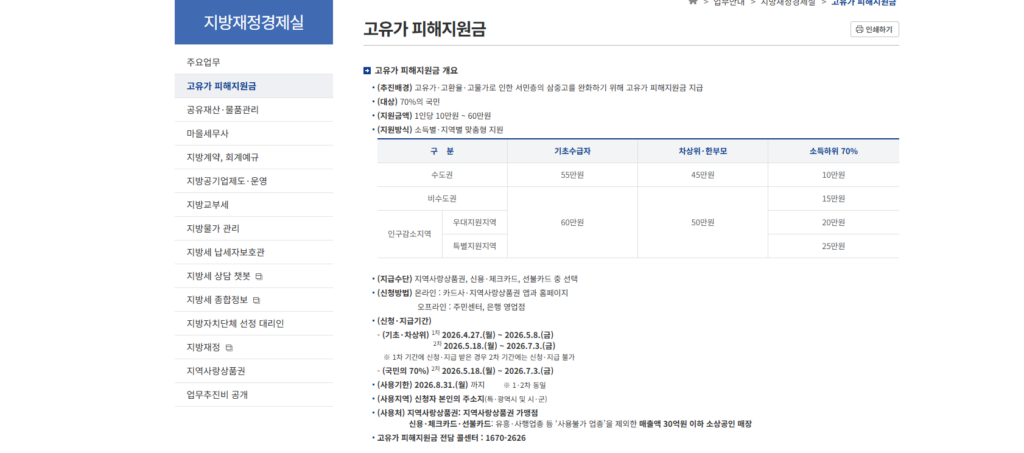
Task: Click the printer icon in 인쇄하기 button
Action: click(x=859, y=29)
